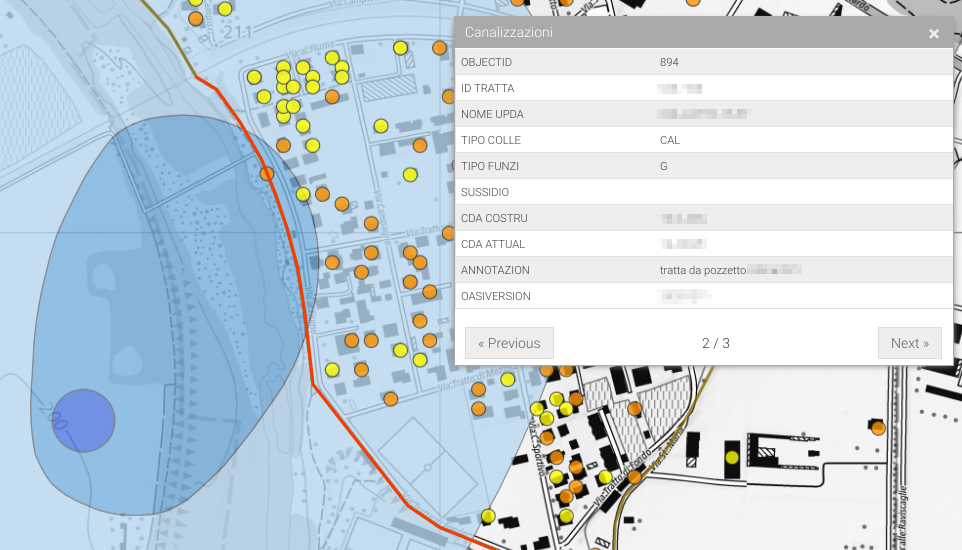Viewport: 962px width, 550px height.
Task: Click the small dark blue circle on map
Action: coord(83,420)
